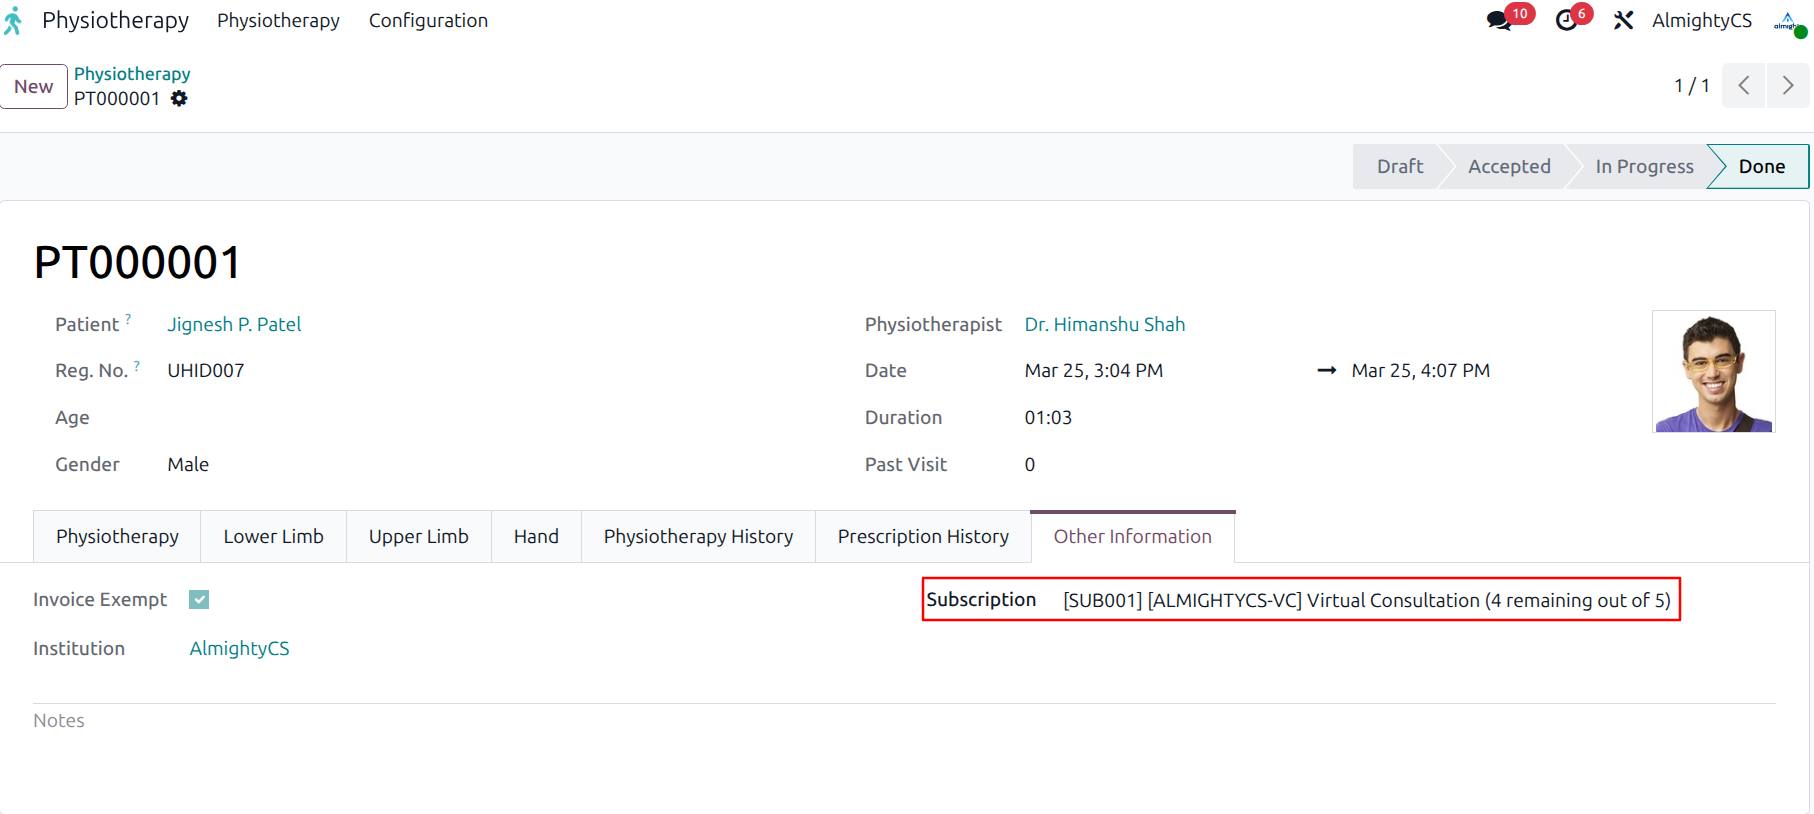Open the Configuration menu
The height and width of the screenshot is (814, 1814).
tap(428, 20)
